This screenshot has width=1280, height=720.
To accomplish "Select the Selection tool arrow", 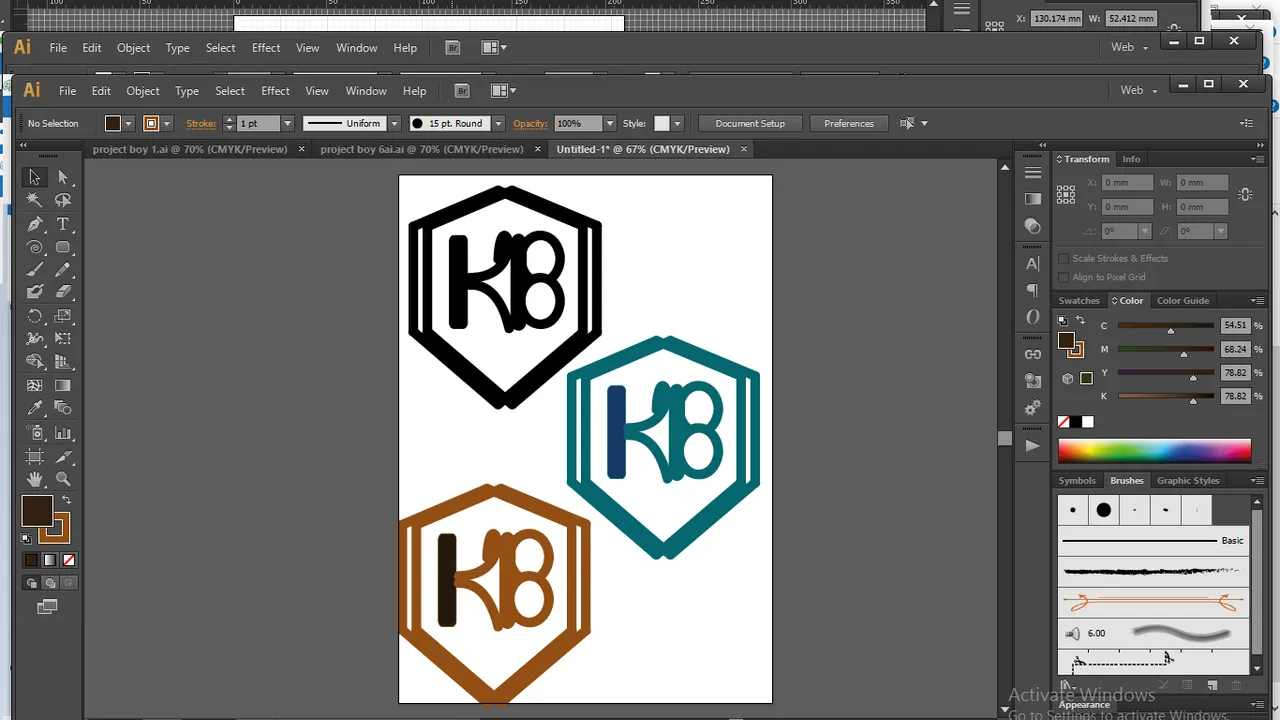I will tap(35, 177).
